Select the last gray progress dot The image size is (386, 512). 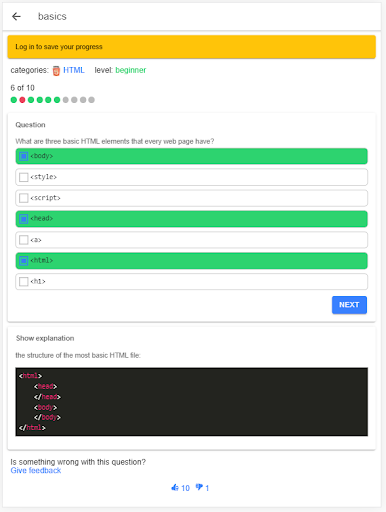pos(91,100)
